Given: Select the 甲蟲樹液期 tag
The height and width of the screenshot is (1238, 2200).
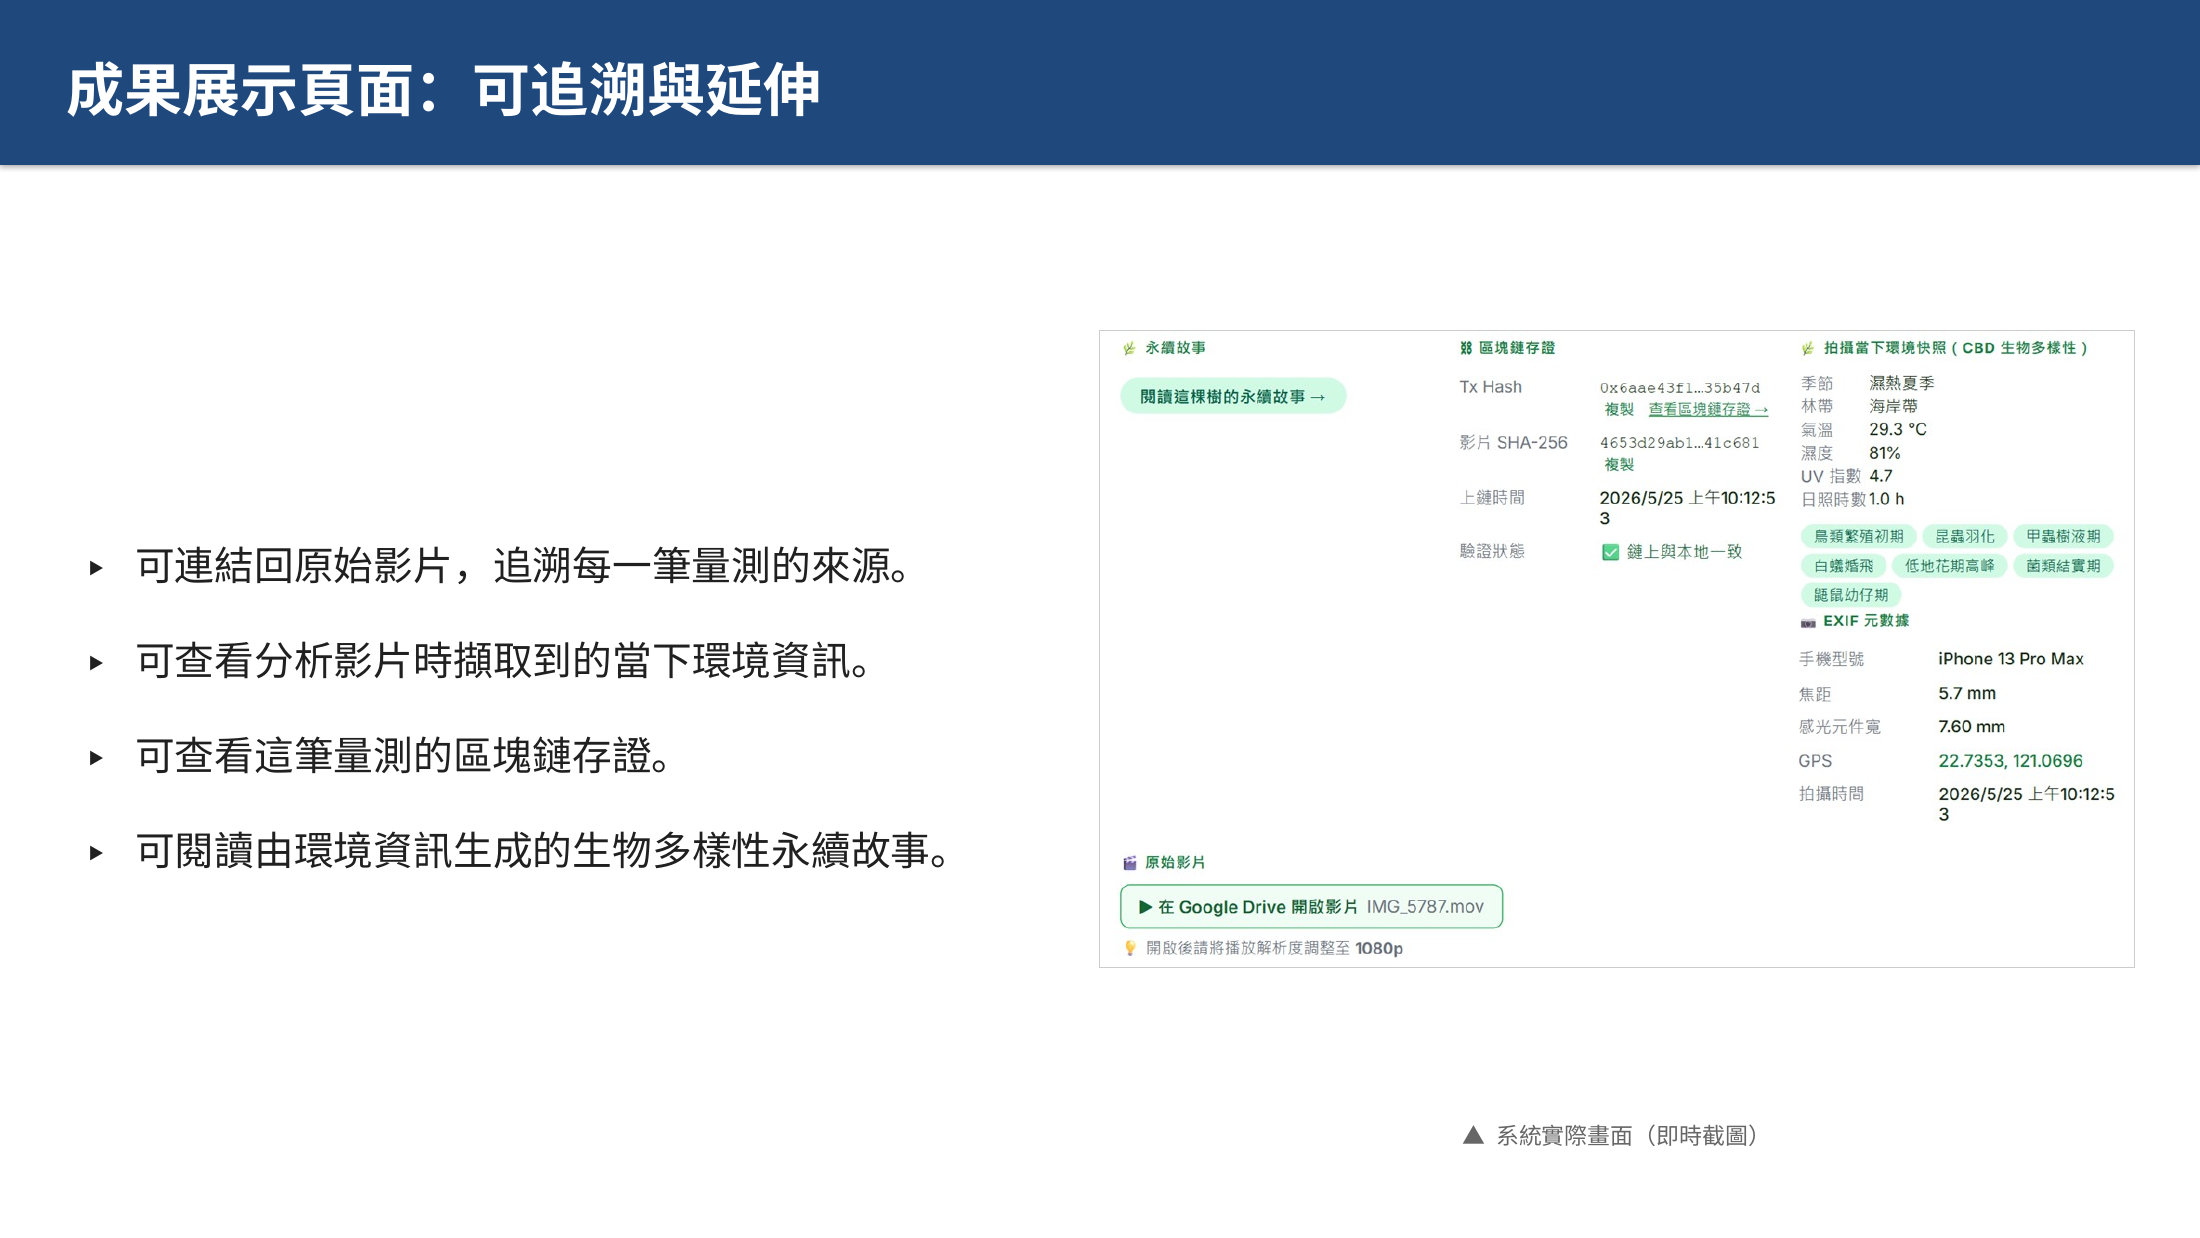Looking at the screenshot, I should (2064, 537).
